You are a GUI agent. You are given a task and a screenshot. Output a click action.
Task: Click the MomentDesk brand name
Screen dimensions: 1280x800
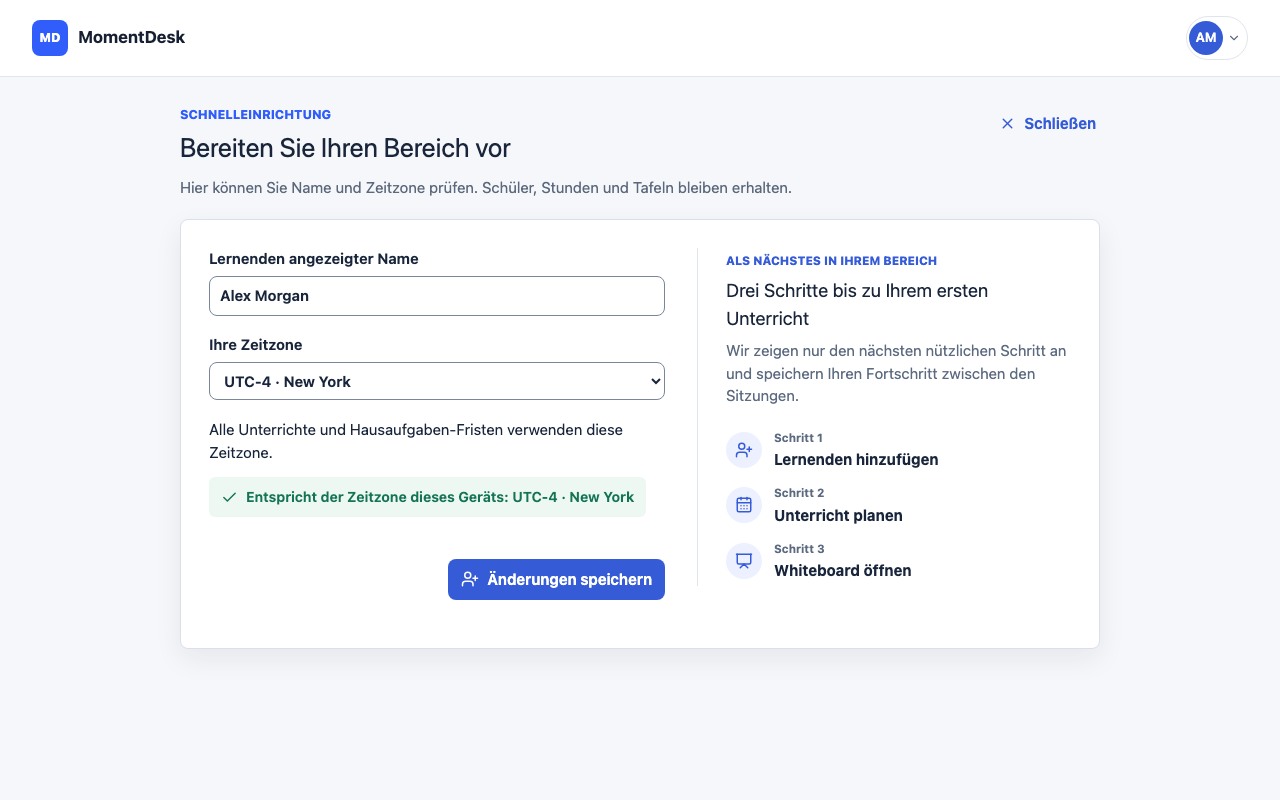click(132, 38)
